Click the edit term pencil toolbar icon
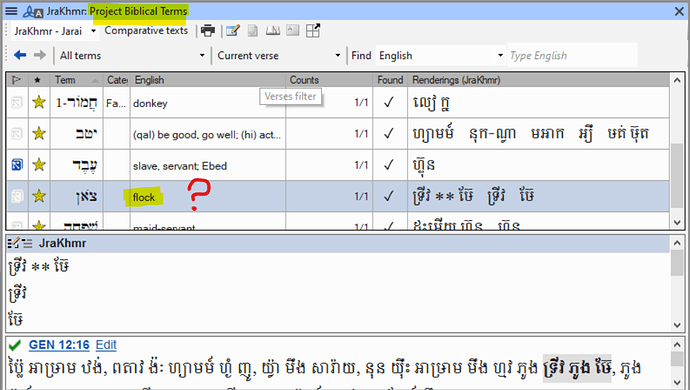This screenshot has width=690, height=390. [x=233, y=30]
